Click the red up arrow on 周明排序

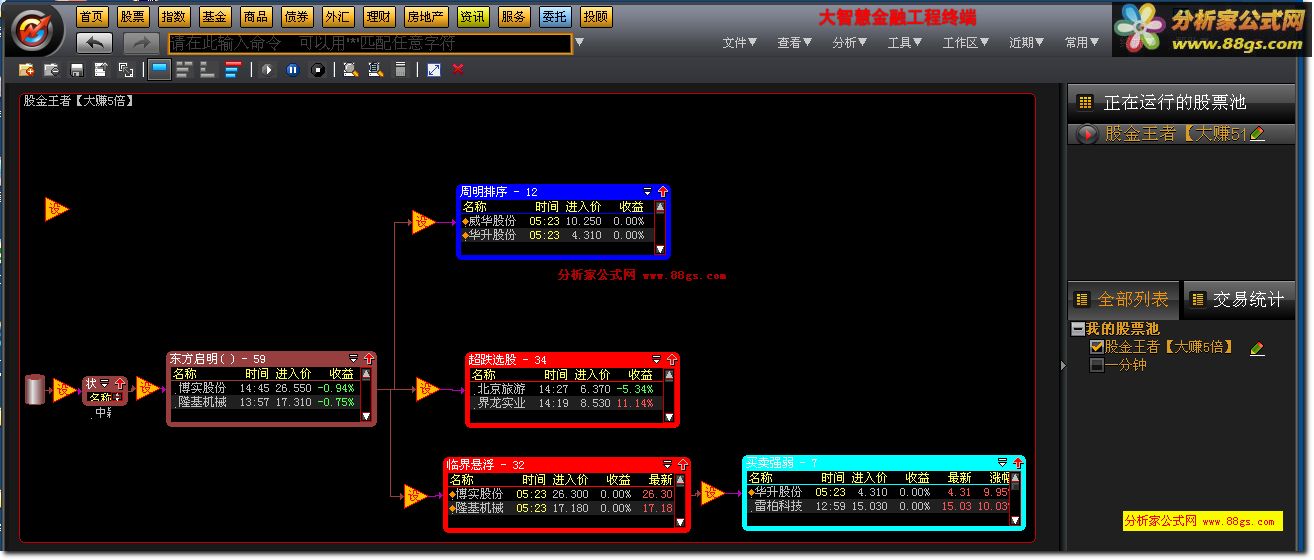(x=662, y=191)
